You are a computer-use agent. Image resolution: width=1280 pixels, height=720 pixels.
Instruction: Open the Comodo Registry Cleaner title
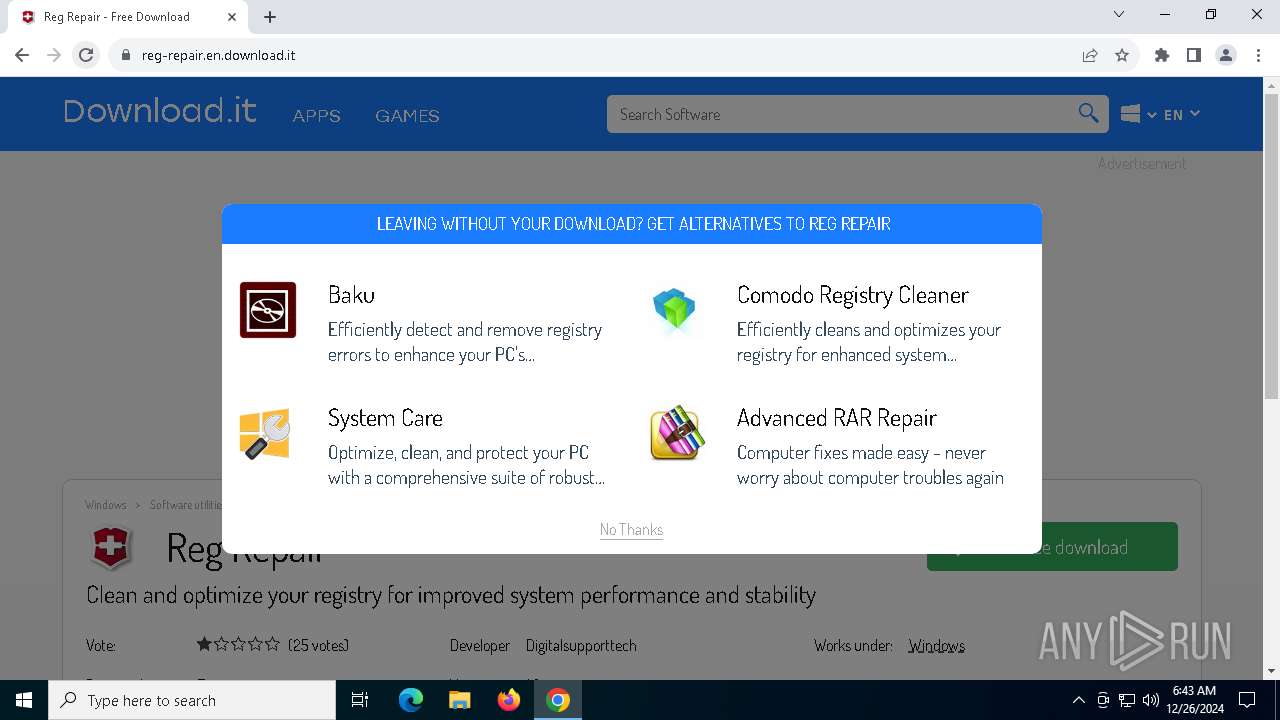click(x=853, y=295)
